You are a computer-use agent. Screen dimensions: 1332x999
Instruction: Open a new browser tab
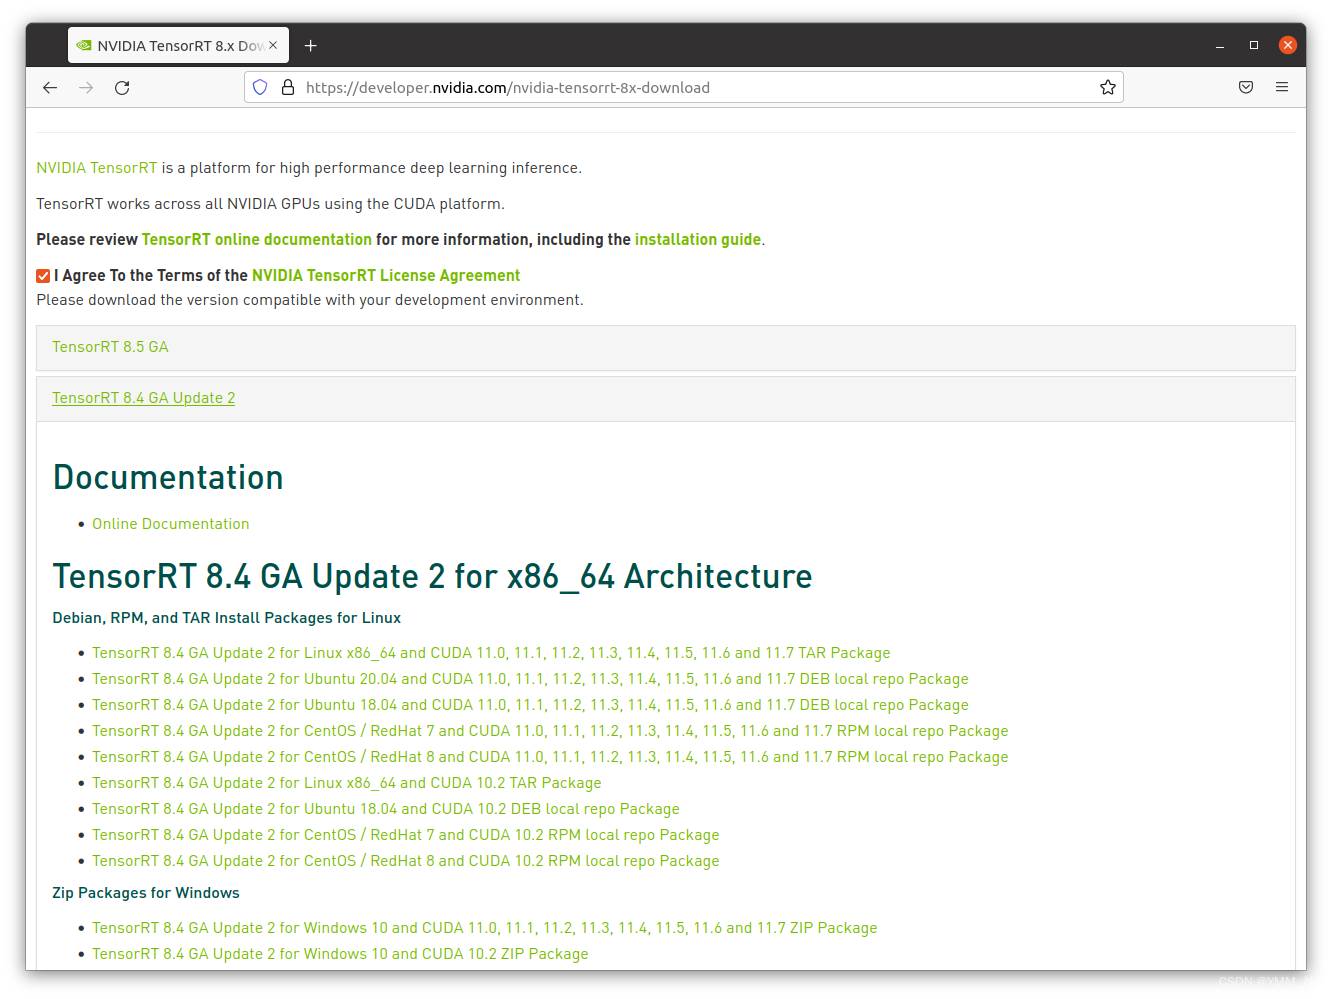point(310,45)
